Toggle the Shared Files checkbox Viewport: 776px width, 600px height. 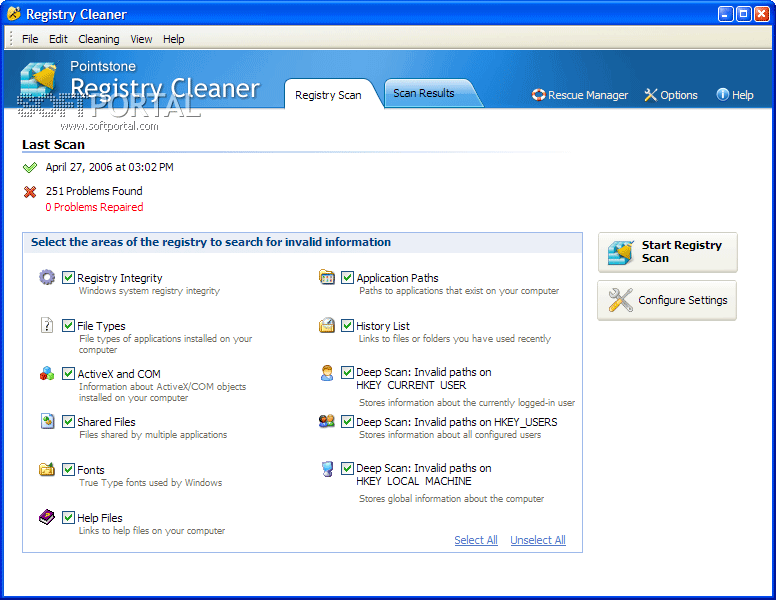[x=68, y=421]
